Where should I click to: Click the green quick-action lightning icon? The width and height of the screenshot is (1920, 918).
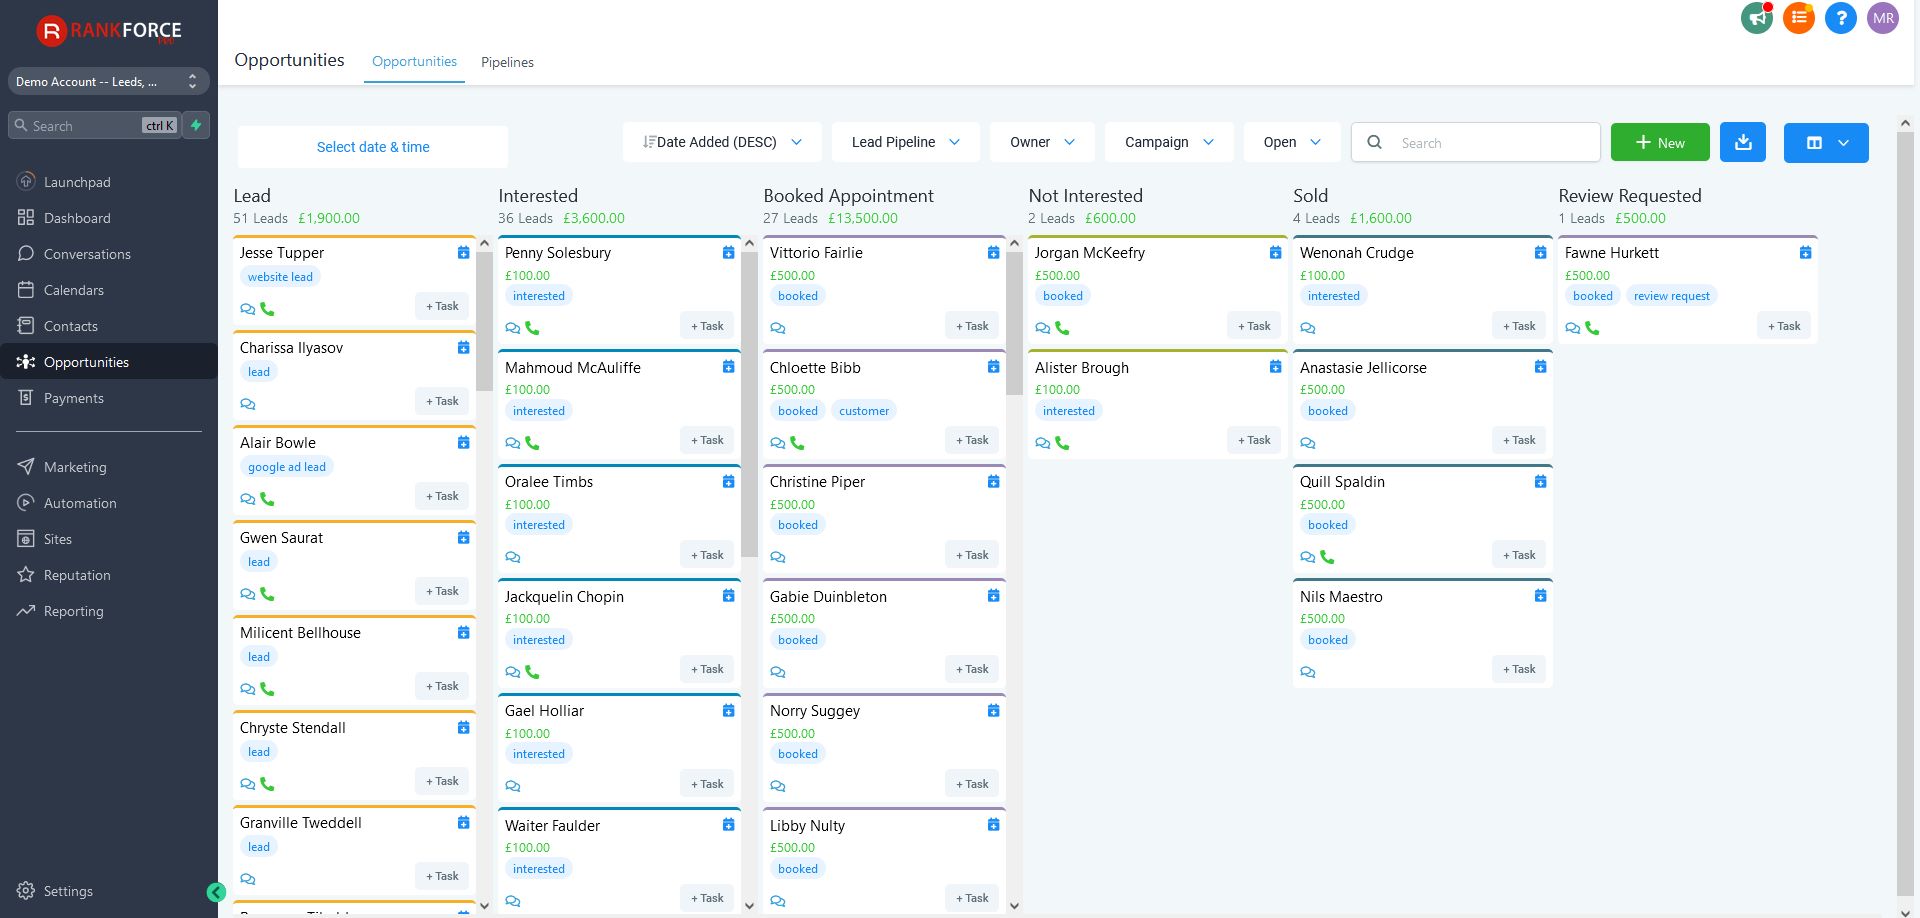coord(197,126)
